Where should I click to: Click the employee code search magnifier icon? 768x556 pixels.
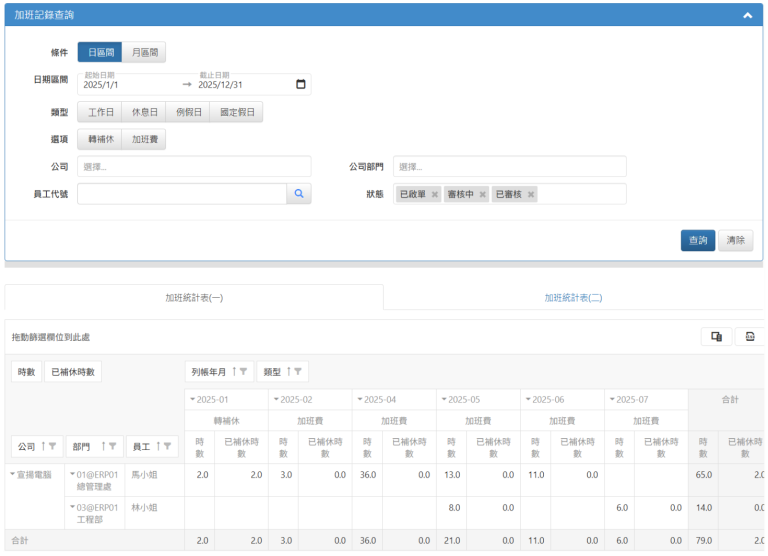(x=298, y=194)
